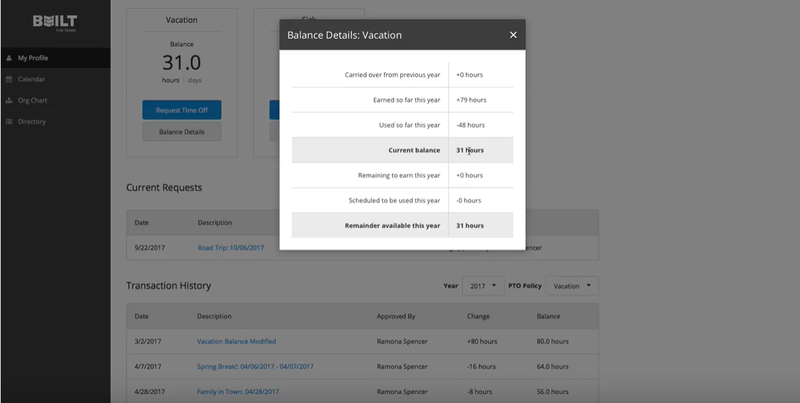Click the '56.0 hours' balance cell
Image resolution: width=800 pixels, height=403 pixels.
tap(553, 392)
